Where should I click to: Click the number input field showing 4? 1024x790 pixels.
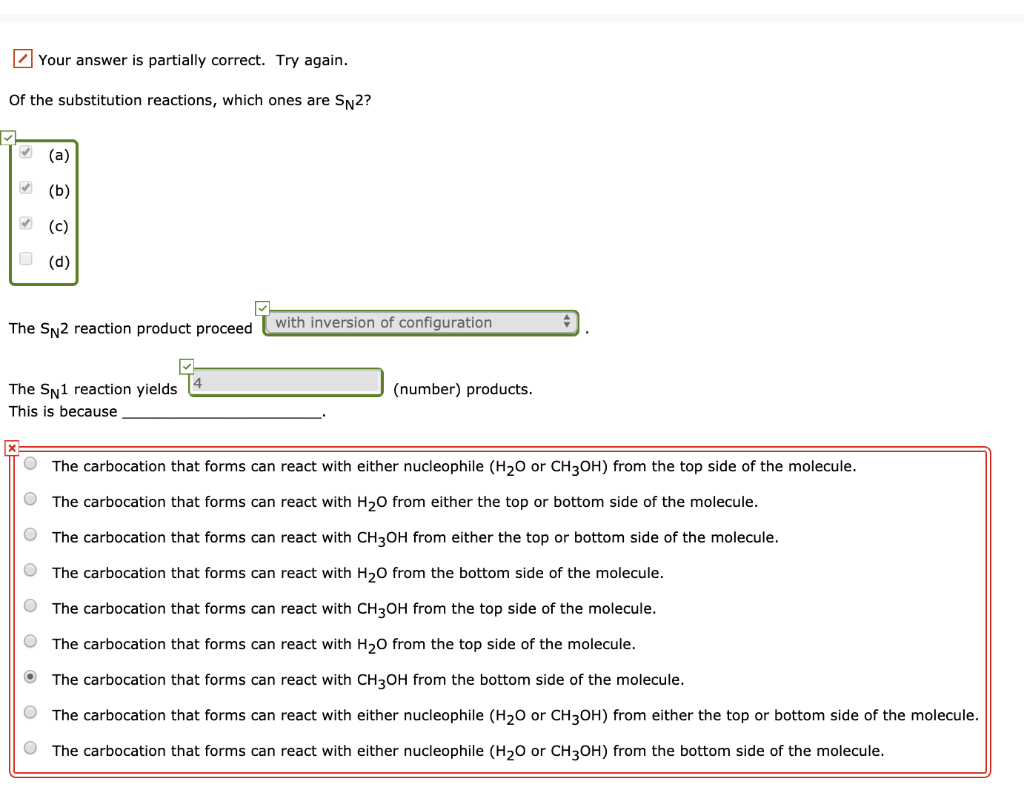[285, 381]
